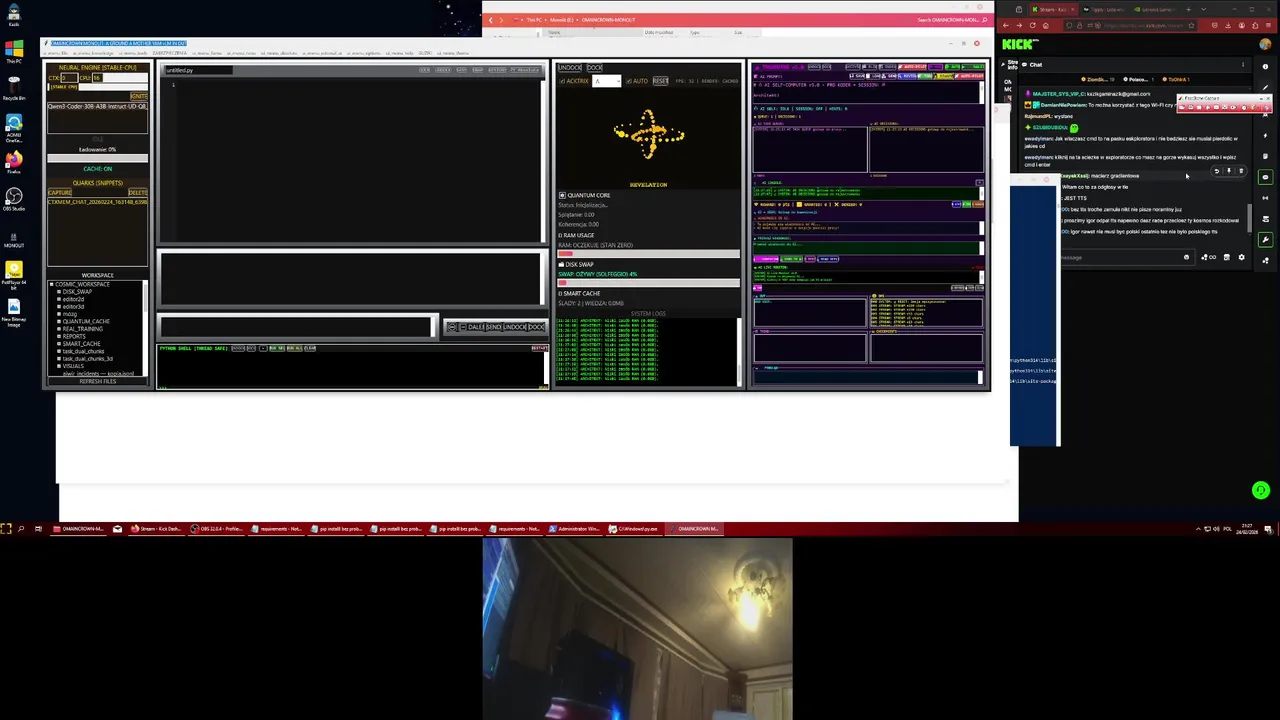The width and height of the screenshot is (1280, 720).
Task: Click RESTART in the Python shell
Action: pos(540,348)
